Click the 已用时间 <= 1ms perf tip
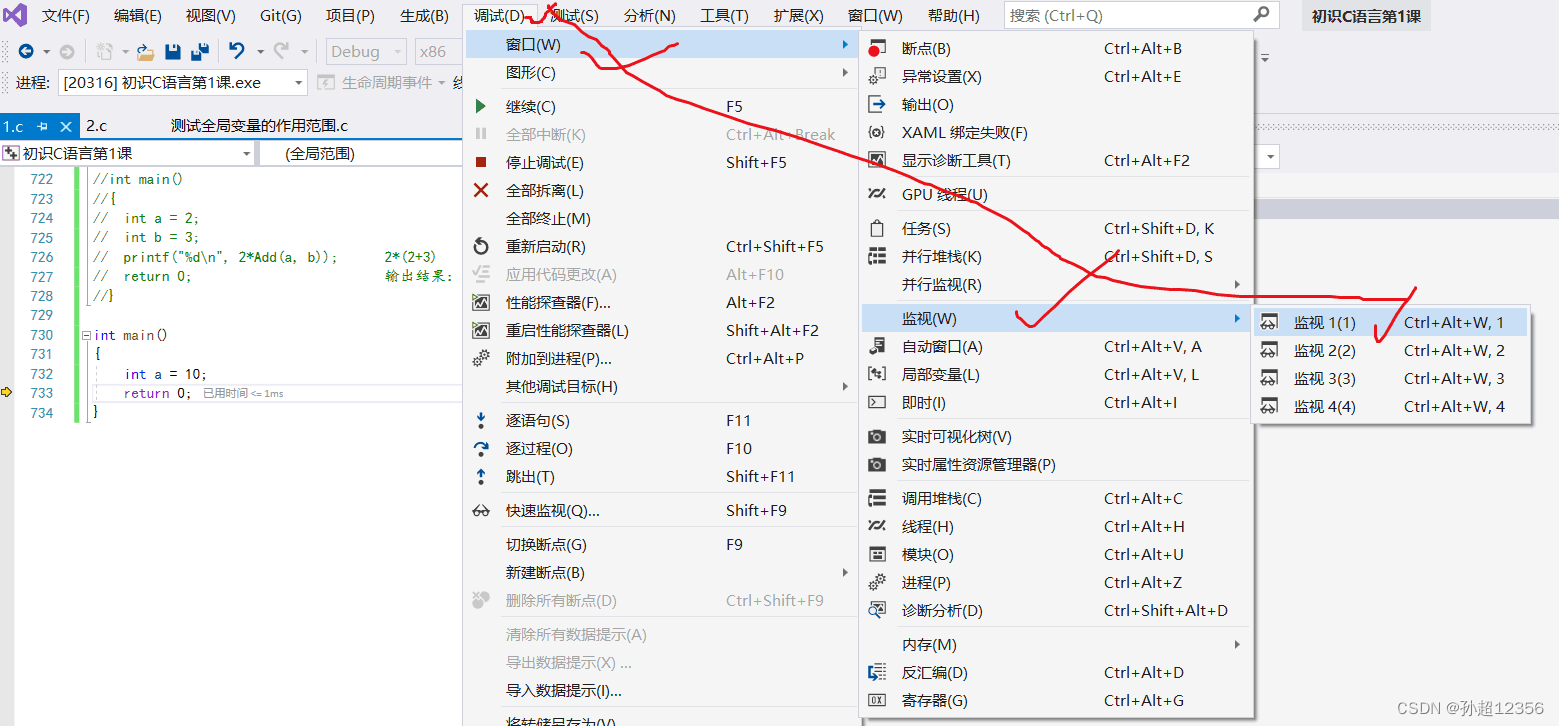Viewport: 1559px width, 726px height. pyautogui.click(x=243, y=394)
